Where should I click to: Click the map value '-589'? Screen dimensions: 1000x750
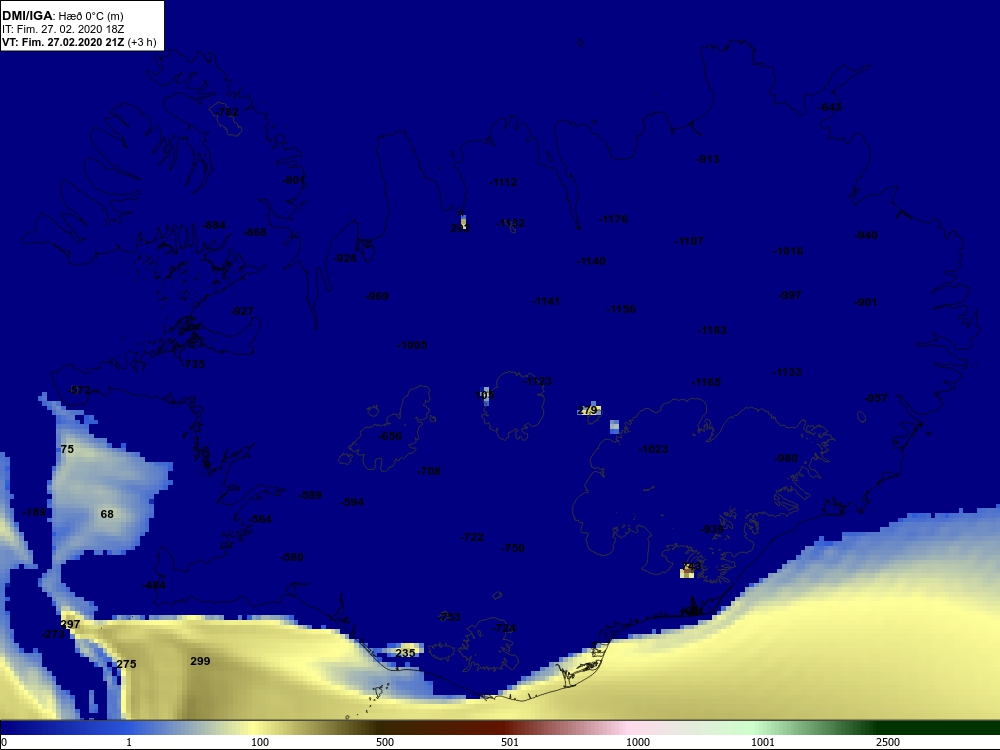[x=311, y=495]
